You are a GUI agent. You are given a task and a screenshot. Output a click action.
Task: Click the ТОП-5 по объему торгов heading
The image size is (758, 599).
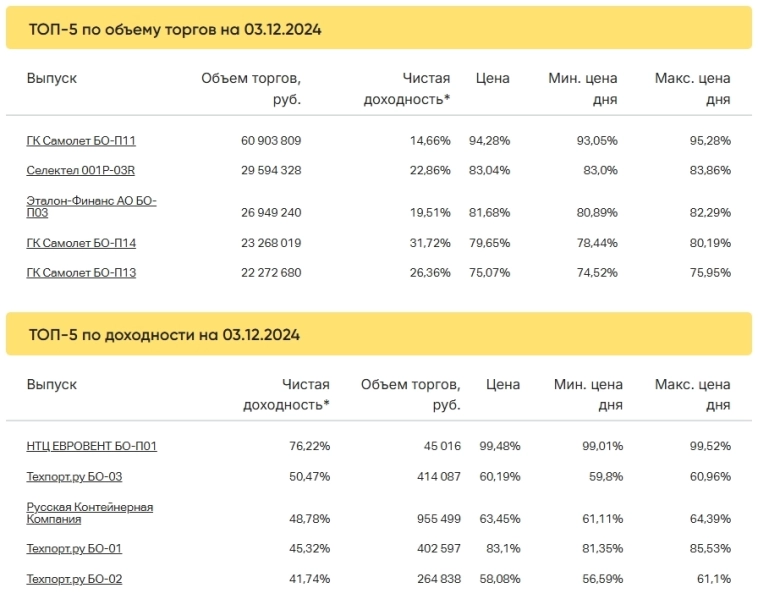[175, 30]
